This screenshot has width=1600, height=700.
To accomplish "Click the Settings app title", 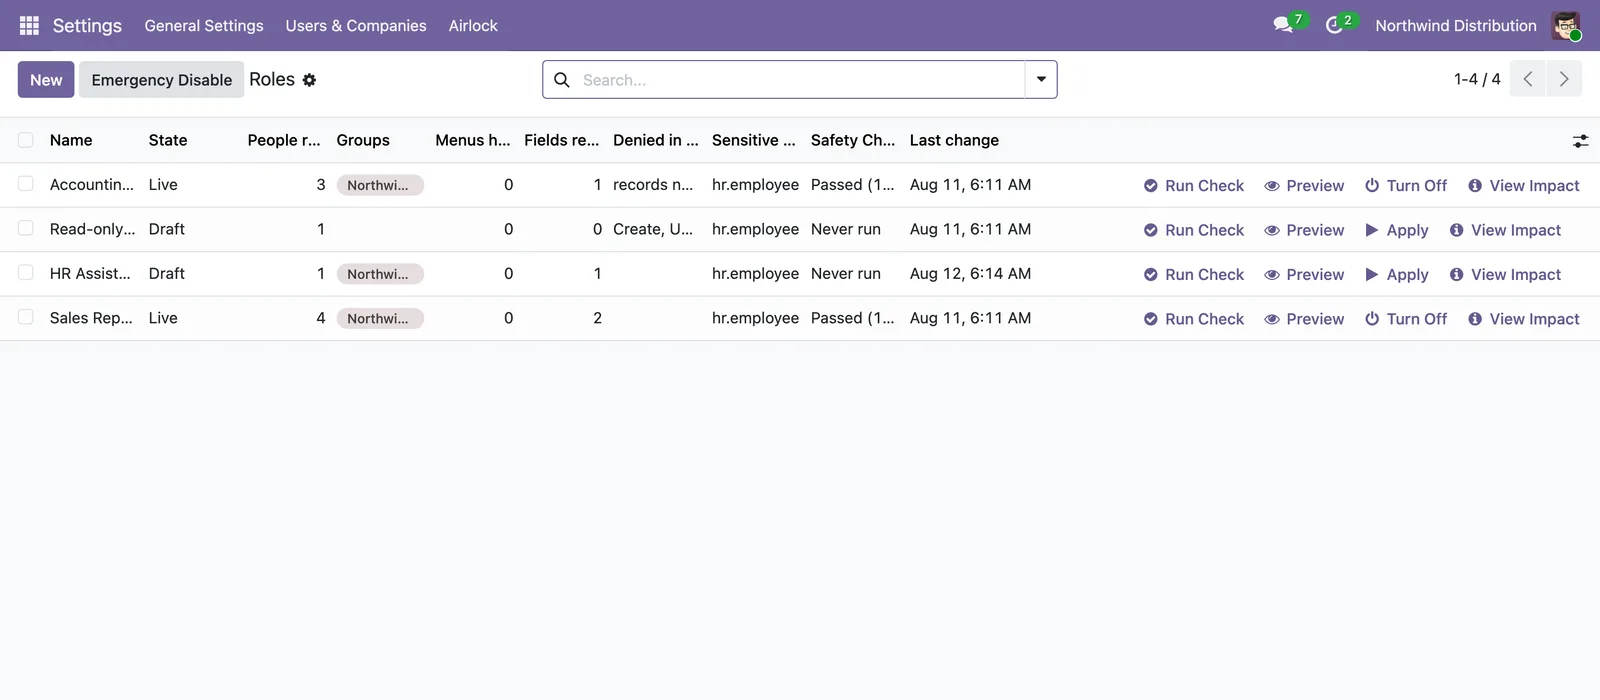I will point(87,25).
